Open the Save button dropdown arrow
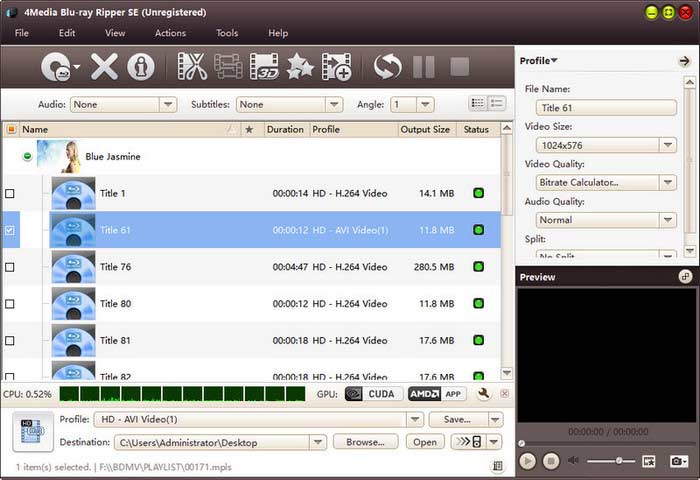 495,419
